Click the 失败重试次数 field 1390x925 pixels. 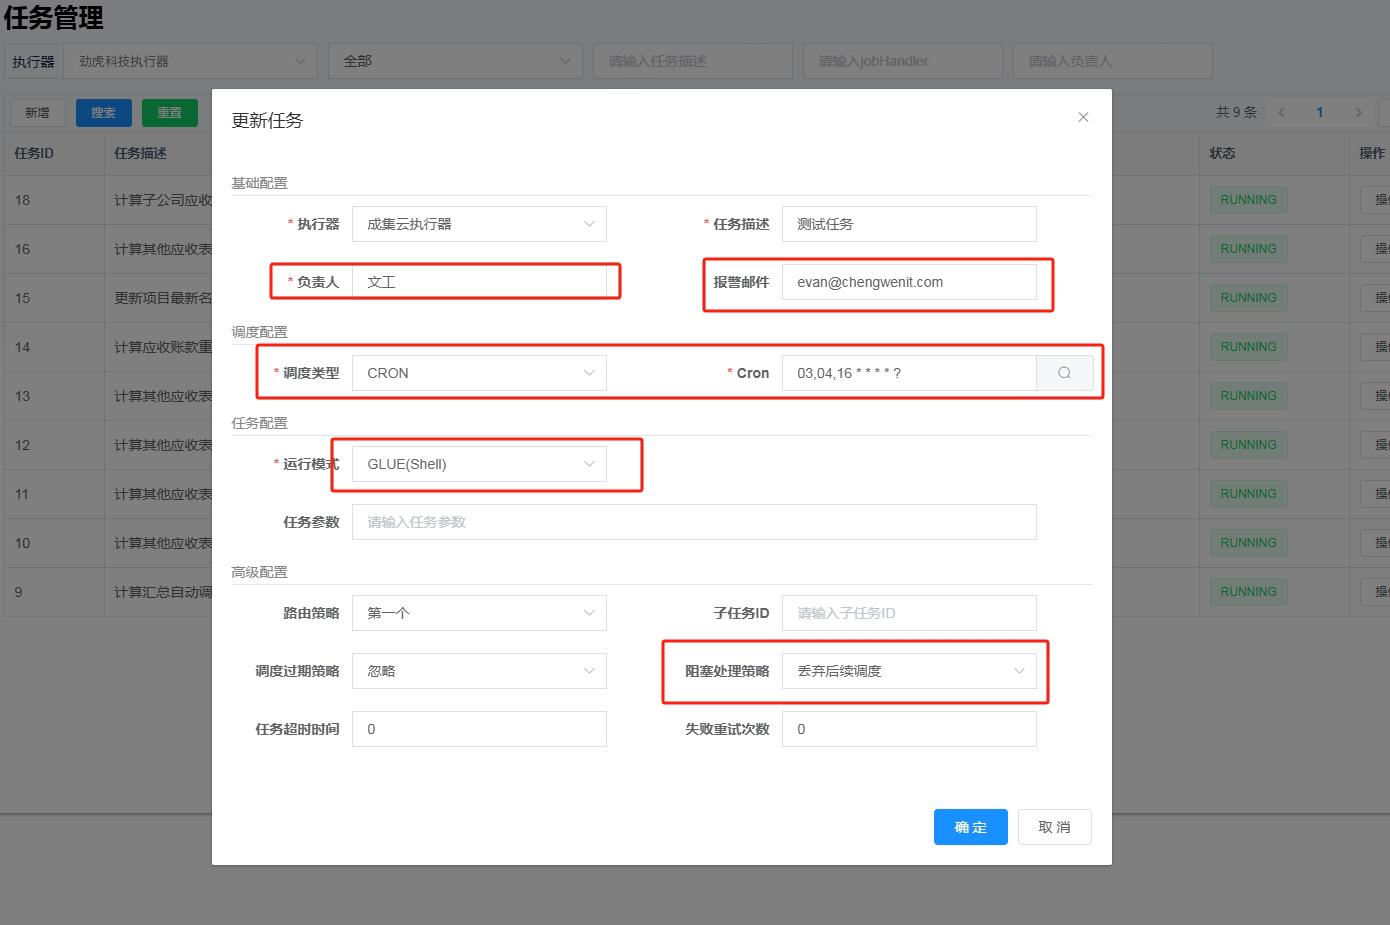pyautogui.click(x=908, y=729)
